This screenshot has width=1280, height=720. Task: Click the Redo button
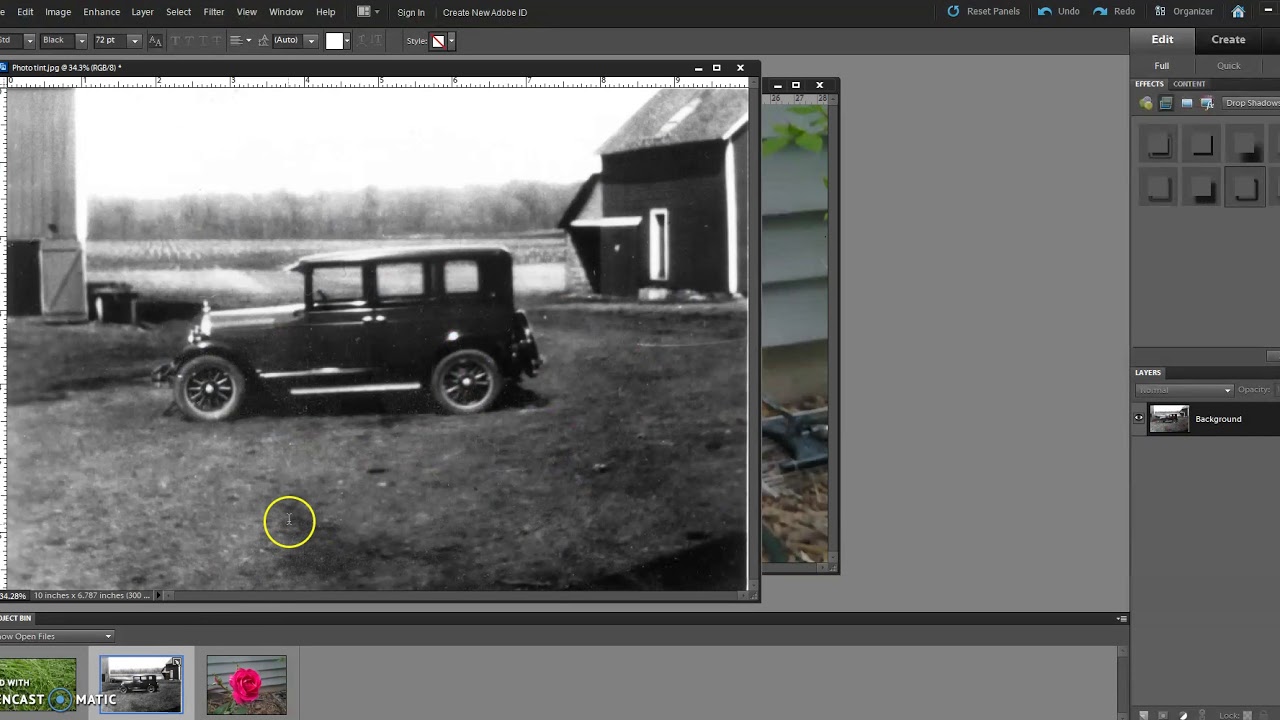click(x=1114, y=11)
